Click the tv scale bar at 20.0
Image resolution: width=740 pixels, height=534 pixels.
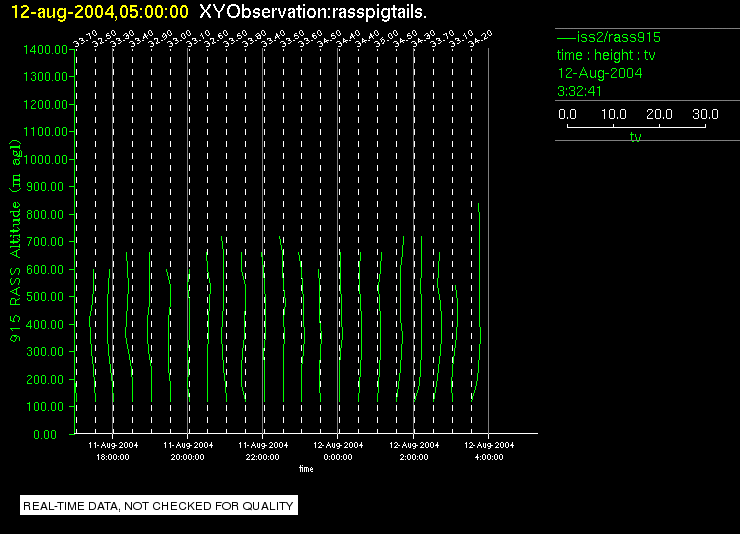coord(659,114)
